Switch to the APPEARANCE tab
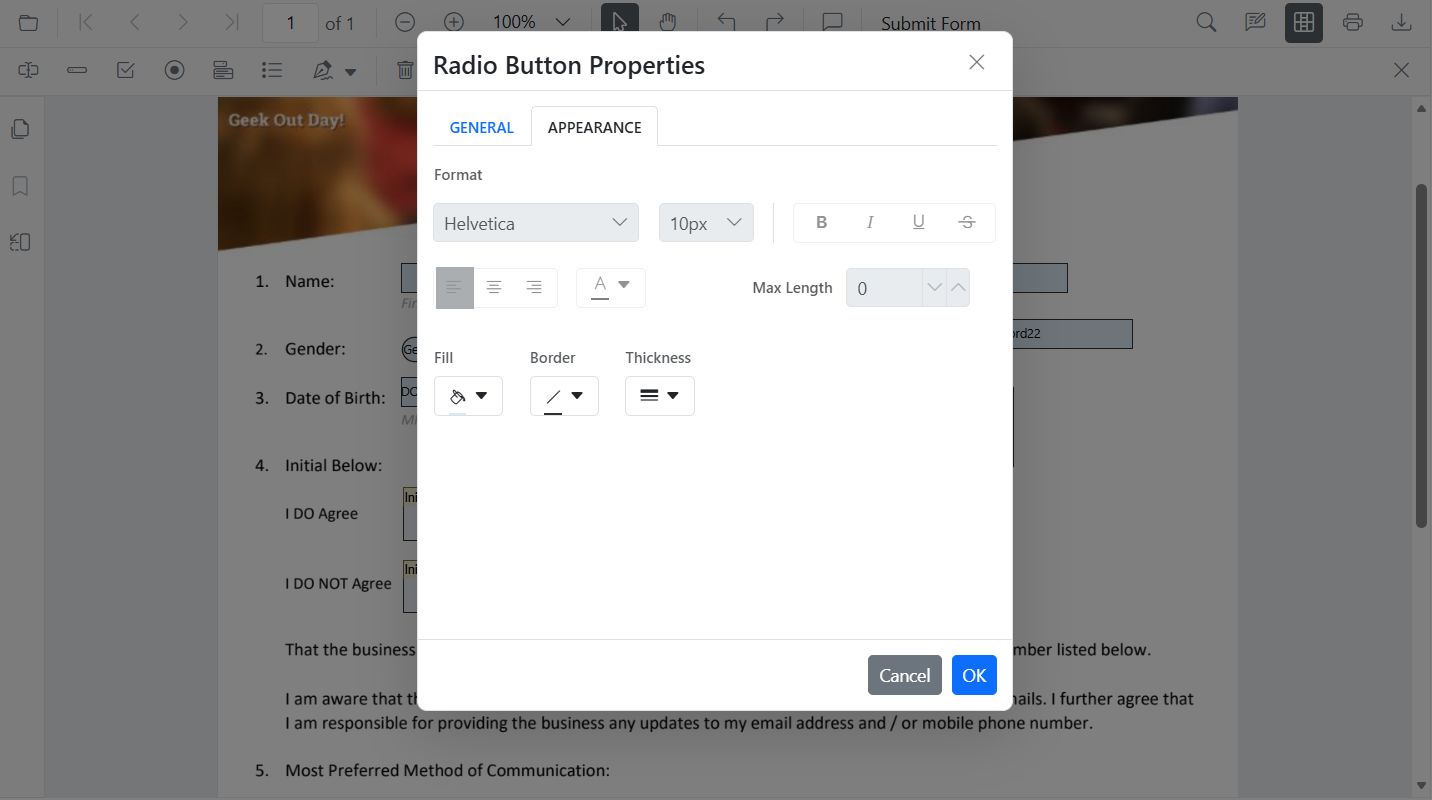 pyautogui.click(x=594, y=127)
